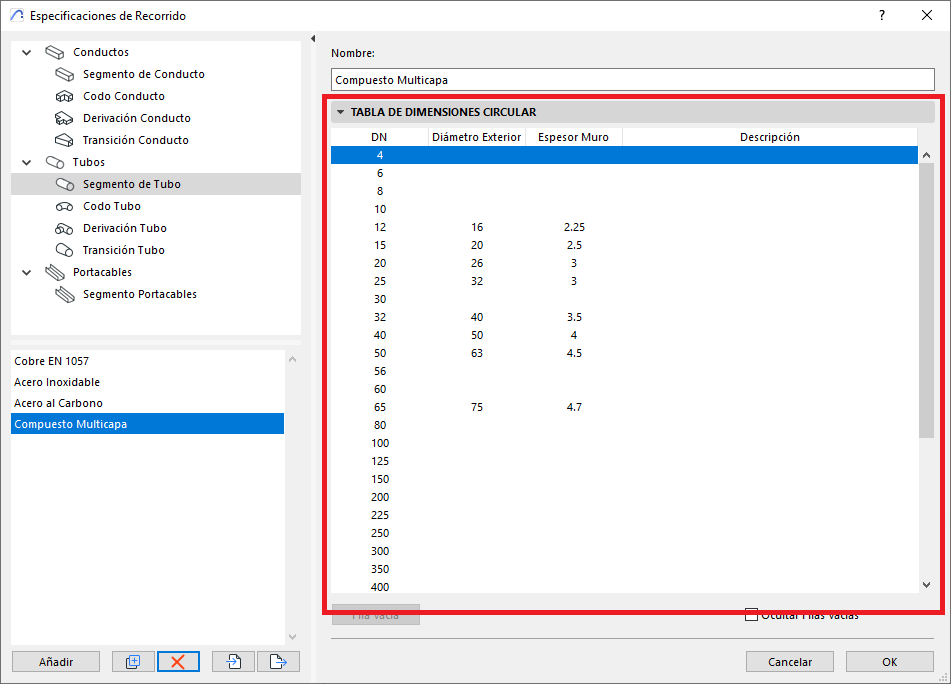Click the red X delete button

pos(178,661)
